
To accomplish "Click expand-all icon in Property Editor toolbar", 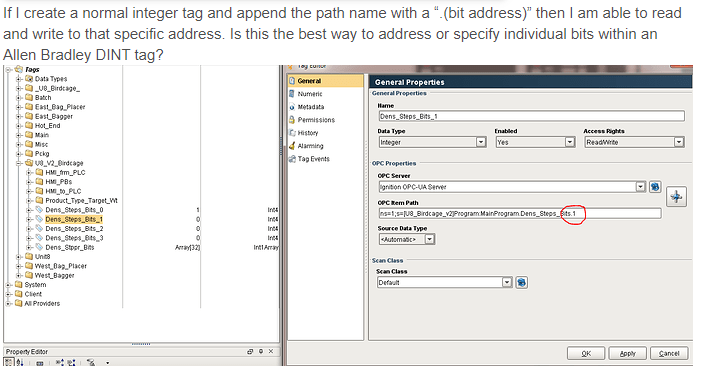I will pyautogui.click(x=60, y=363).
